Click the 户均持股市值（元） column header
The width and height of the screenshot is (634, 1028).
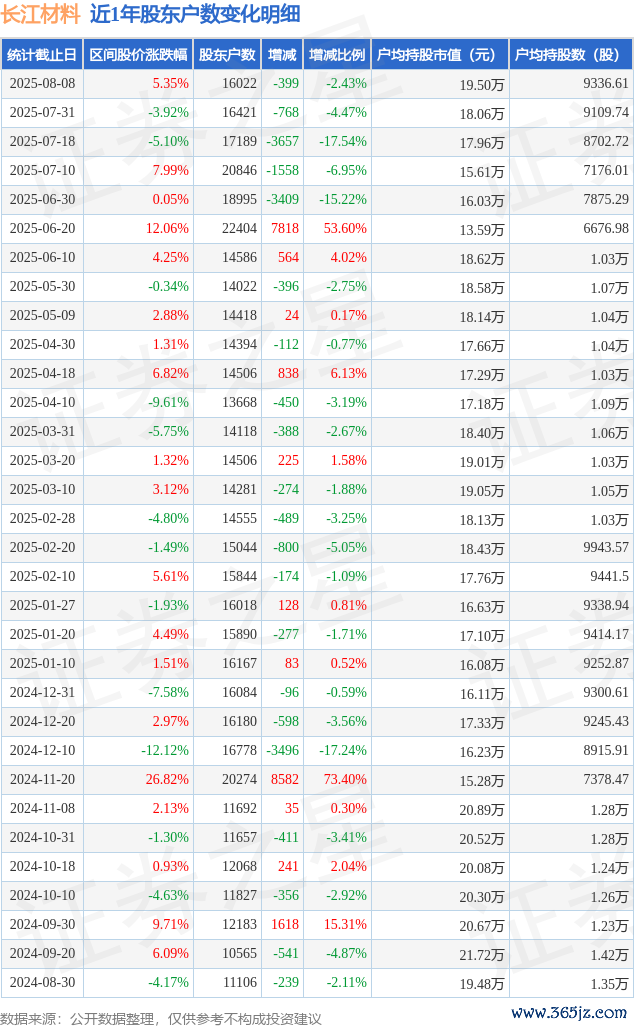[x=440, y=55]
